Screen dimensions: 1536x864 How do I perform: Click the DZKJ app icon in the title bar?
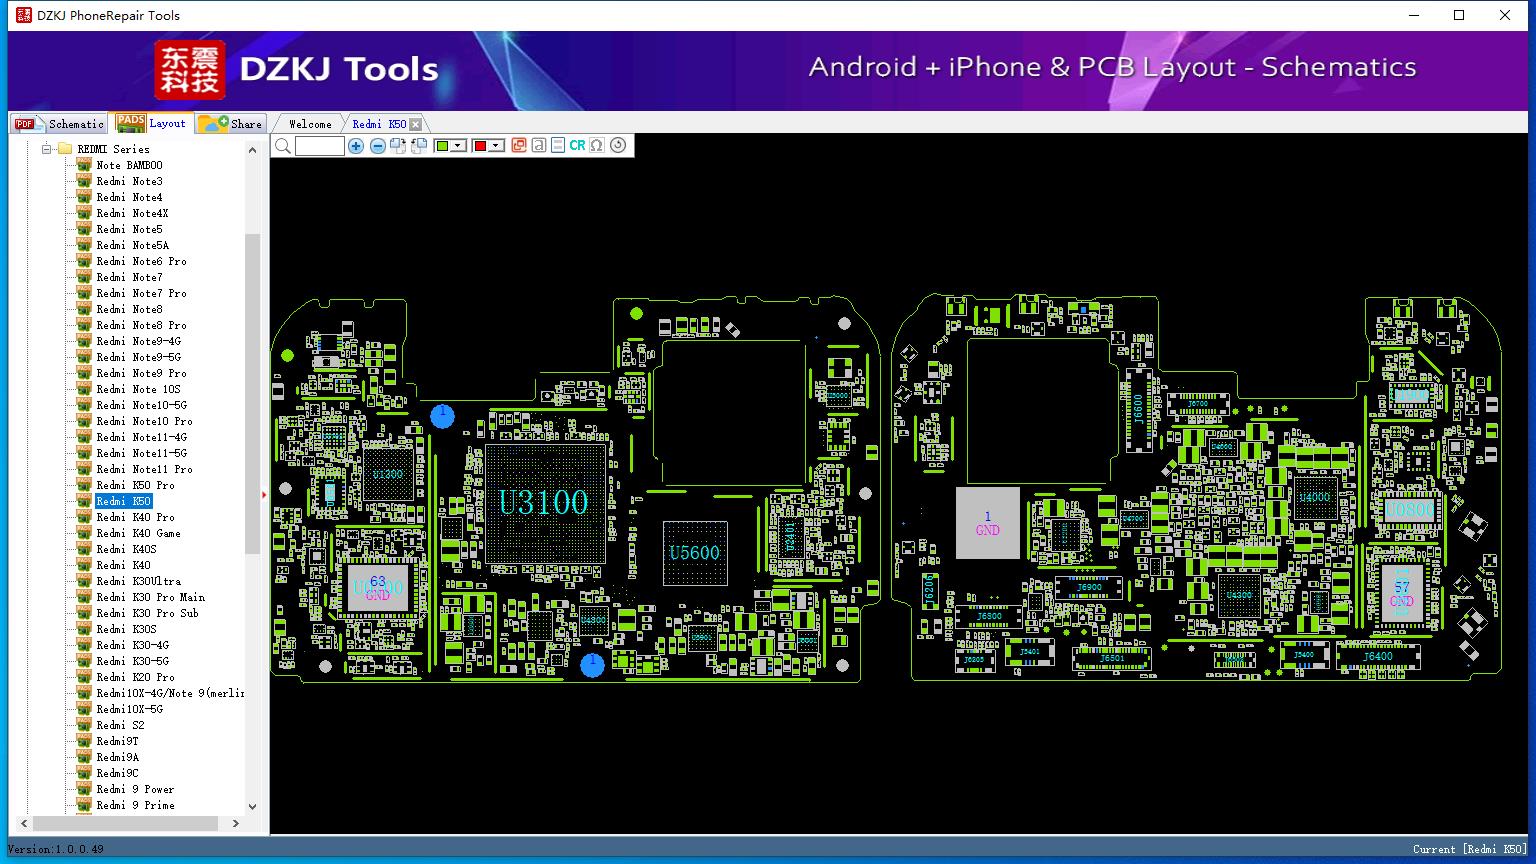24,15
